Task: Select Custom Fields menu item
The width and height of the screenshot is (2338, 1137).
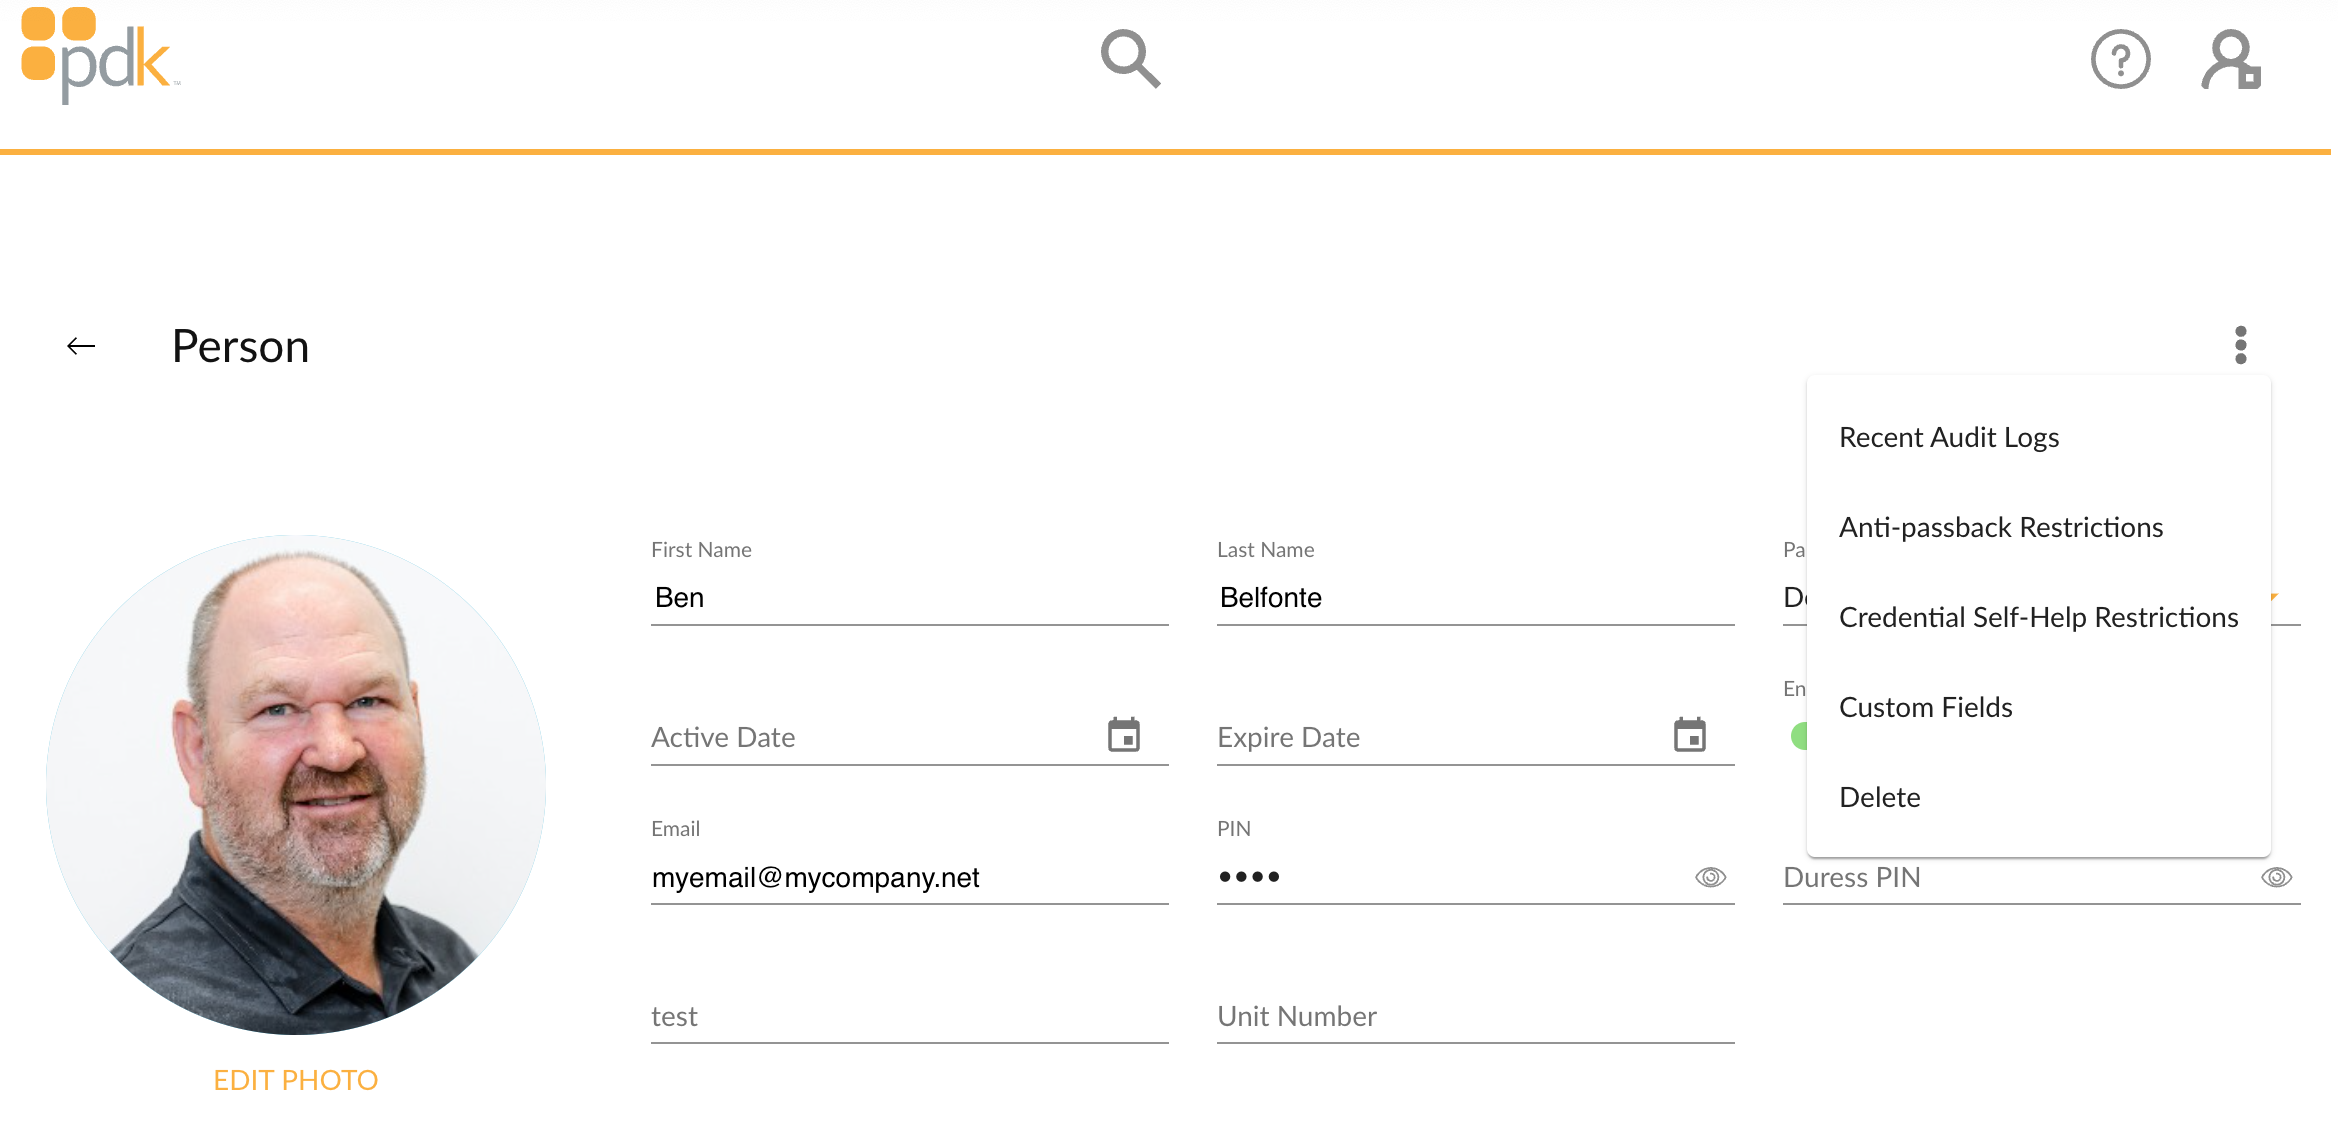Action: [x=2038, y=707]
